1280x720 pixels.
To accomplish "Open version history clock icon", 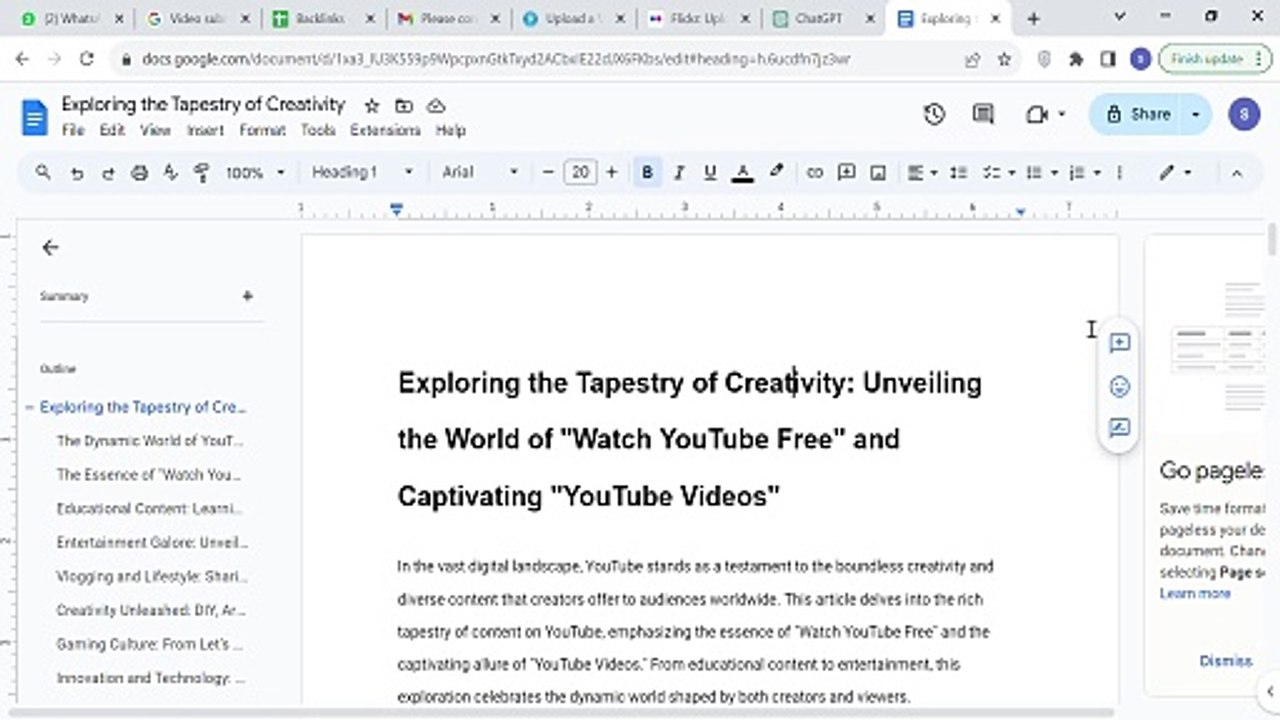I will (934, 114).
